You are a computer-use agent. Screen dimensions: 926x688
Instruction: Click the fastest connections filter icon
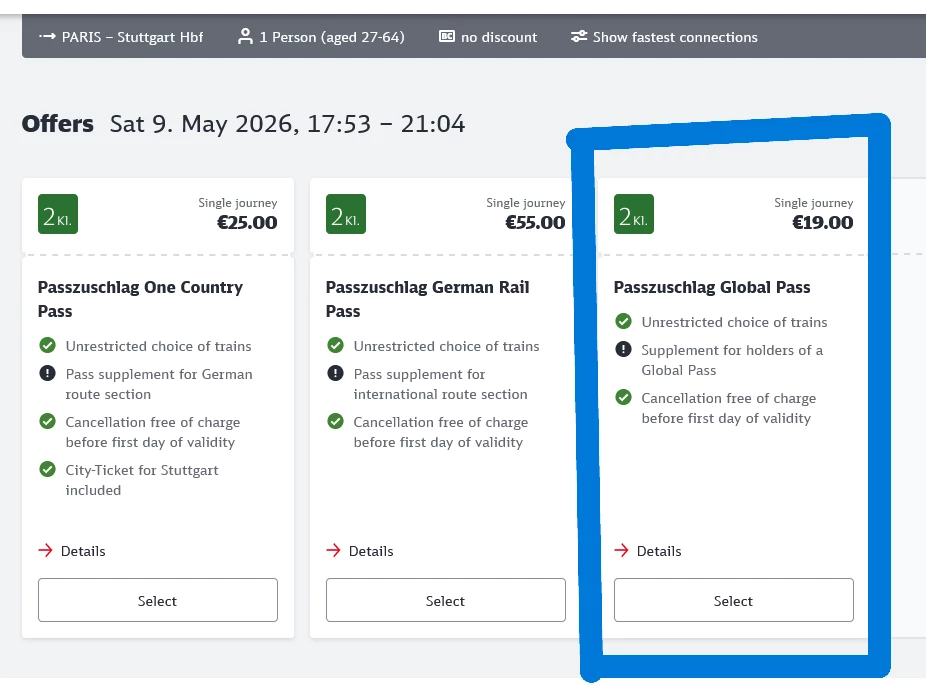pyautogui.click(x=579, y=37)
